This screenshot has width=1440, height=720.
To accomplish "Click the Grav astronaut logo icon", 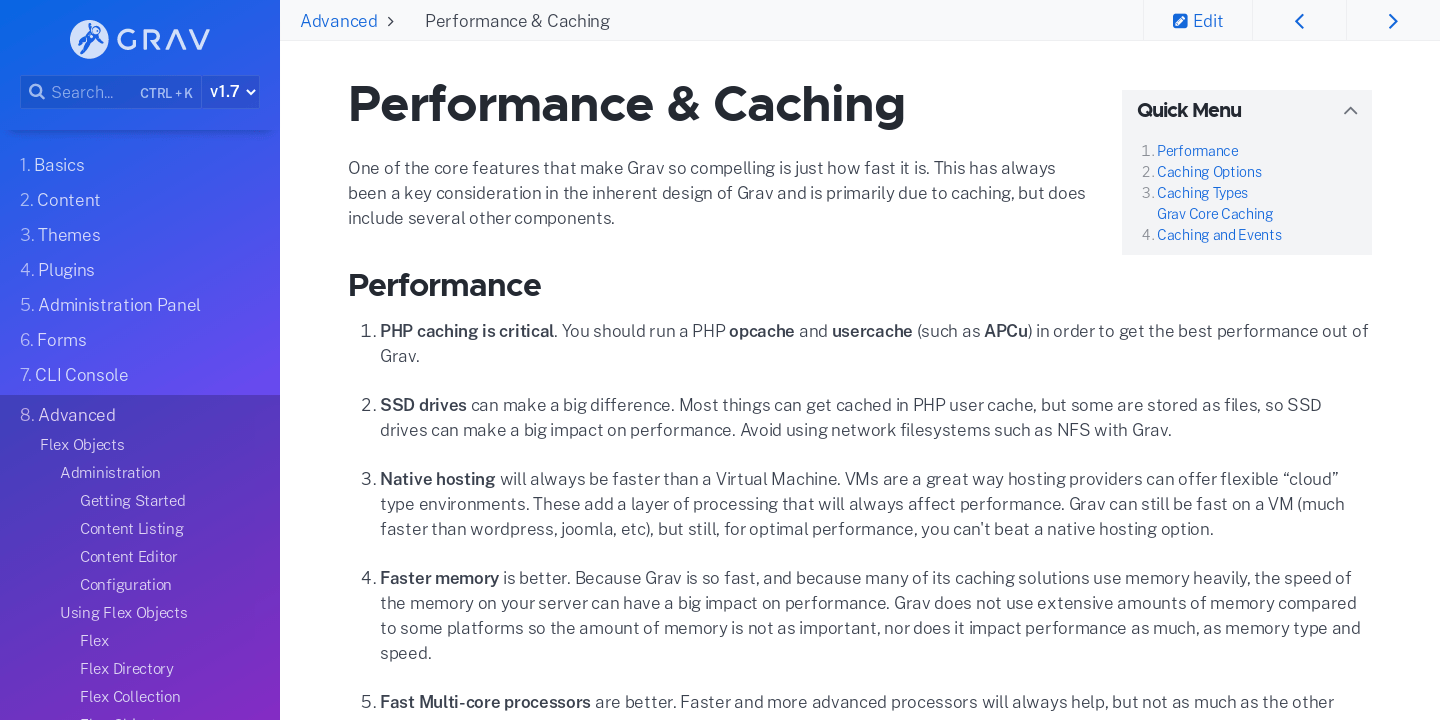I will click(x=89, y=39).
